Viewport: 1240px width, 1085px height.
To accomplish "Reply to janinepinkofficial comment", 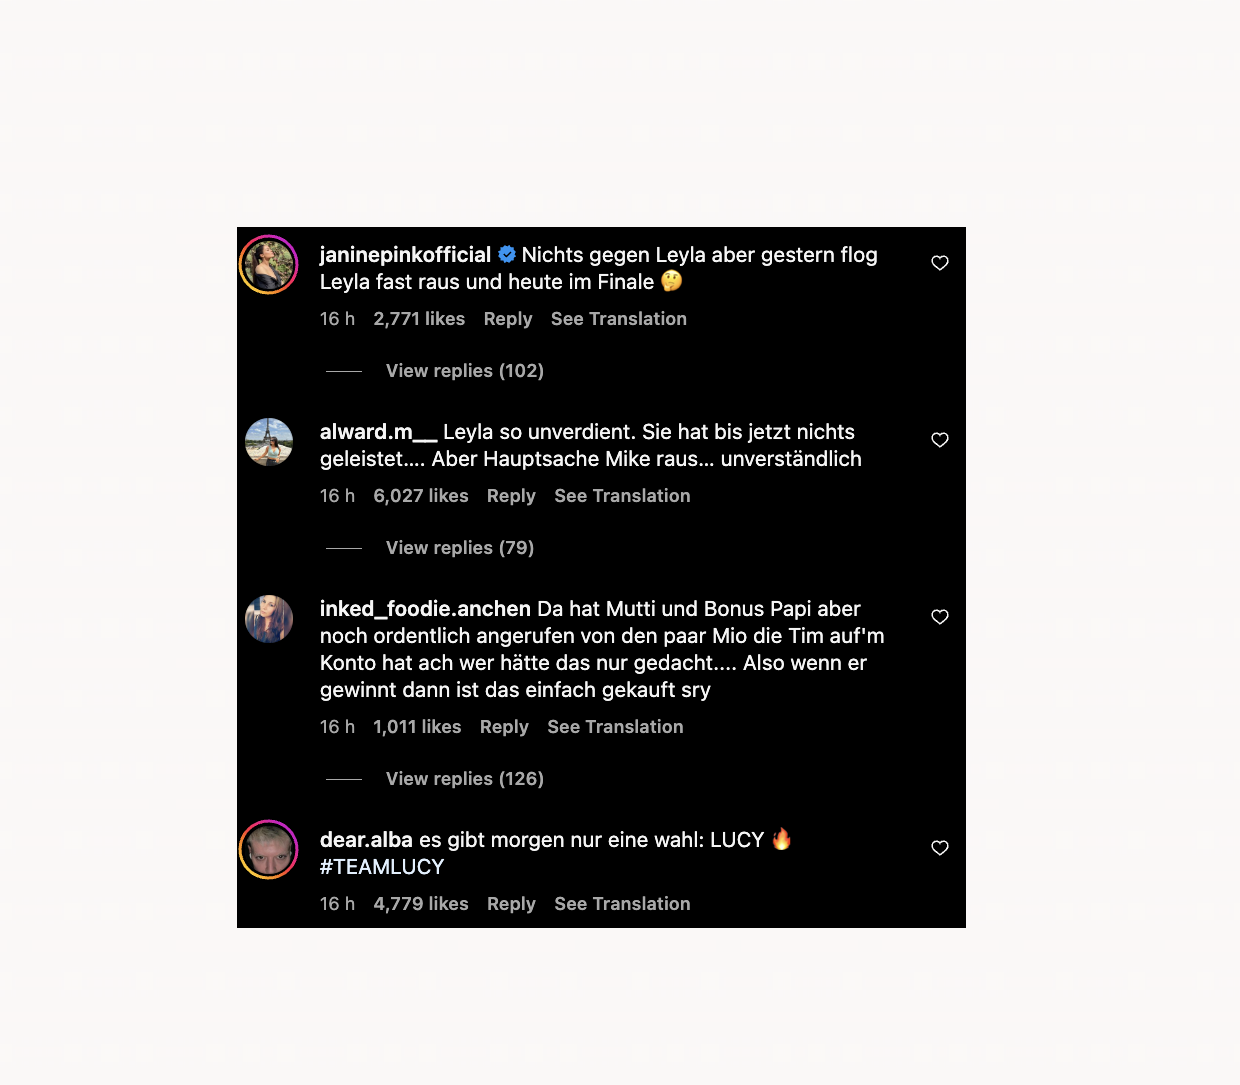I will tap(508, 319).
